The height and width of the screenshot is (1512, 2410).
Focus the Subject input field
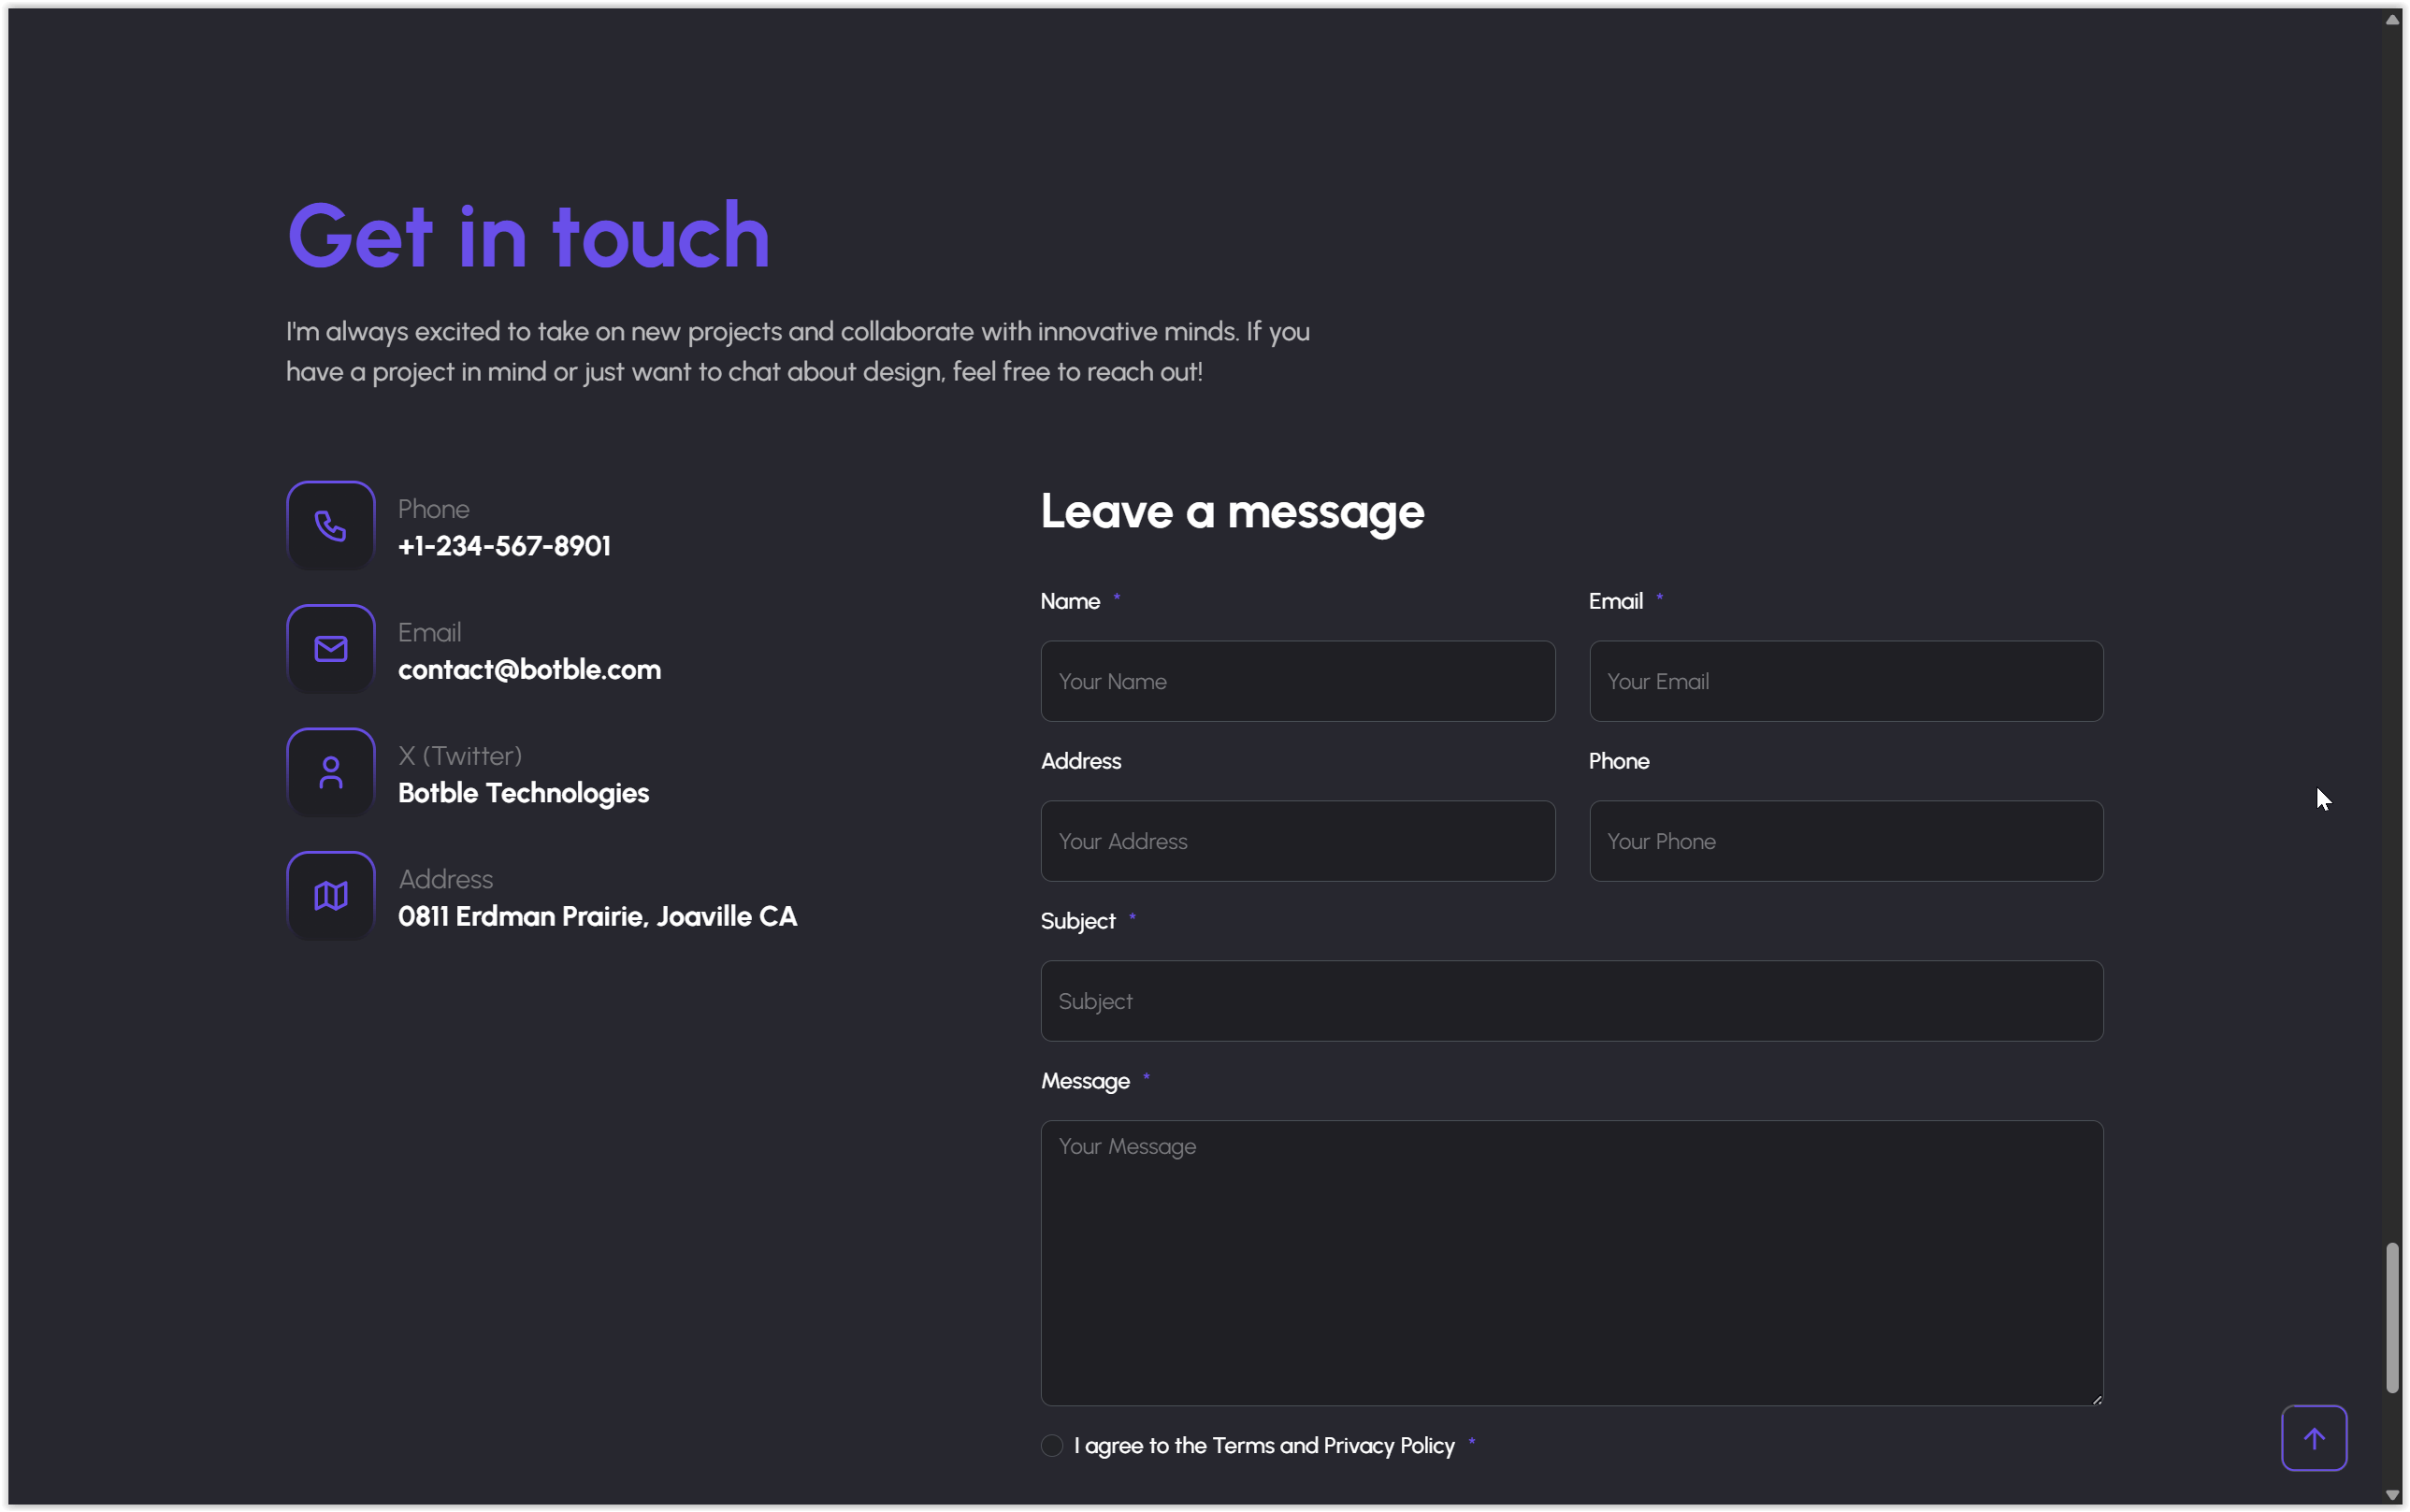pos(1570,1000)
